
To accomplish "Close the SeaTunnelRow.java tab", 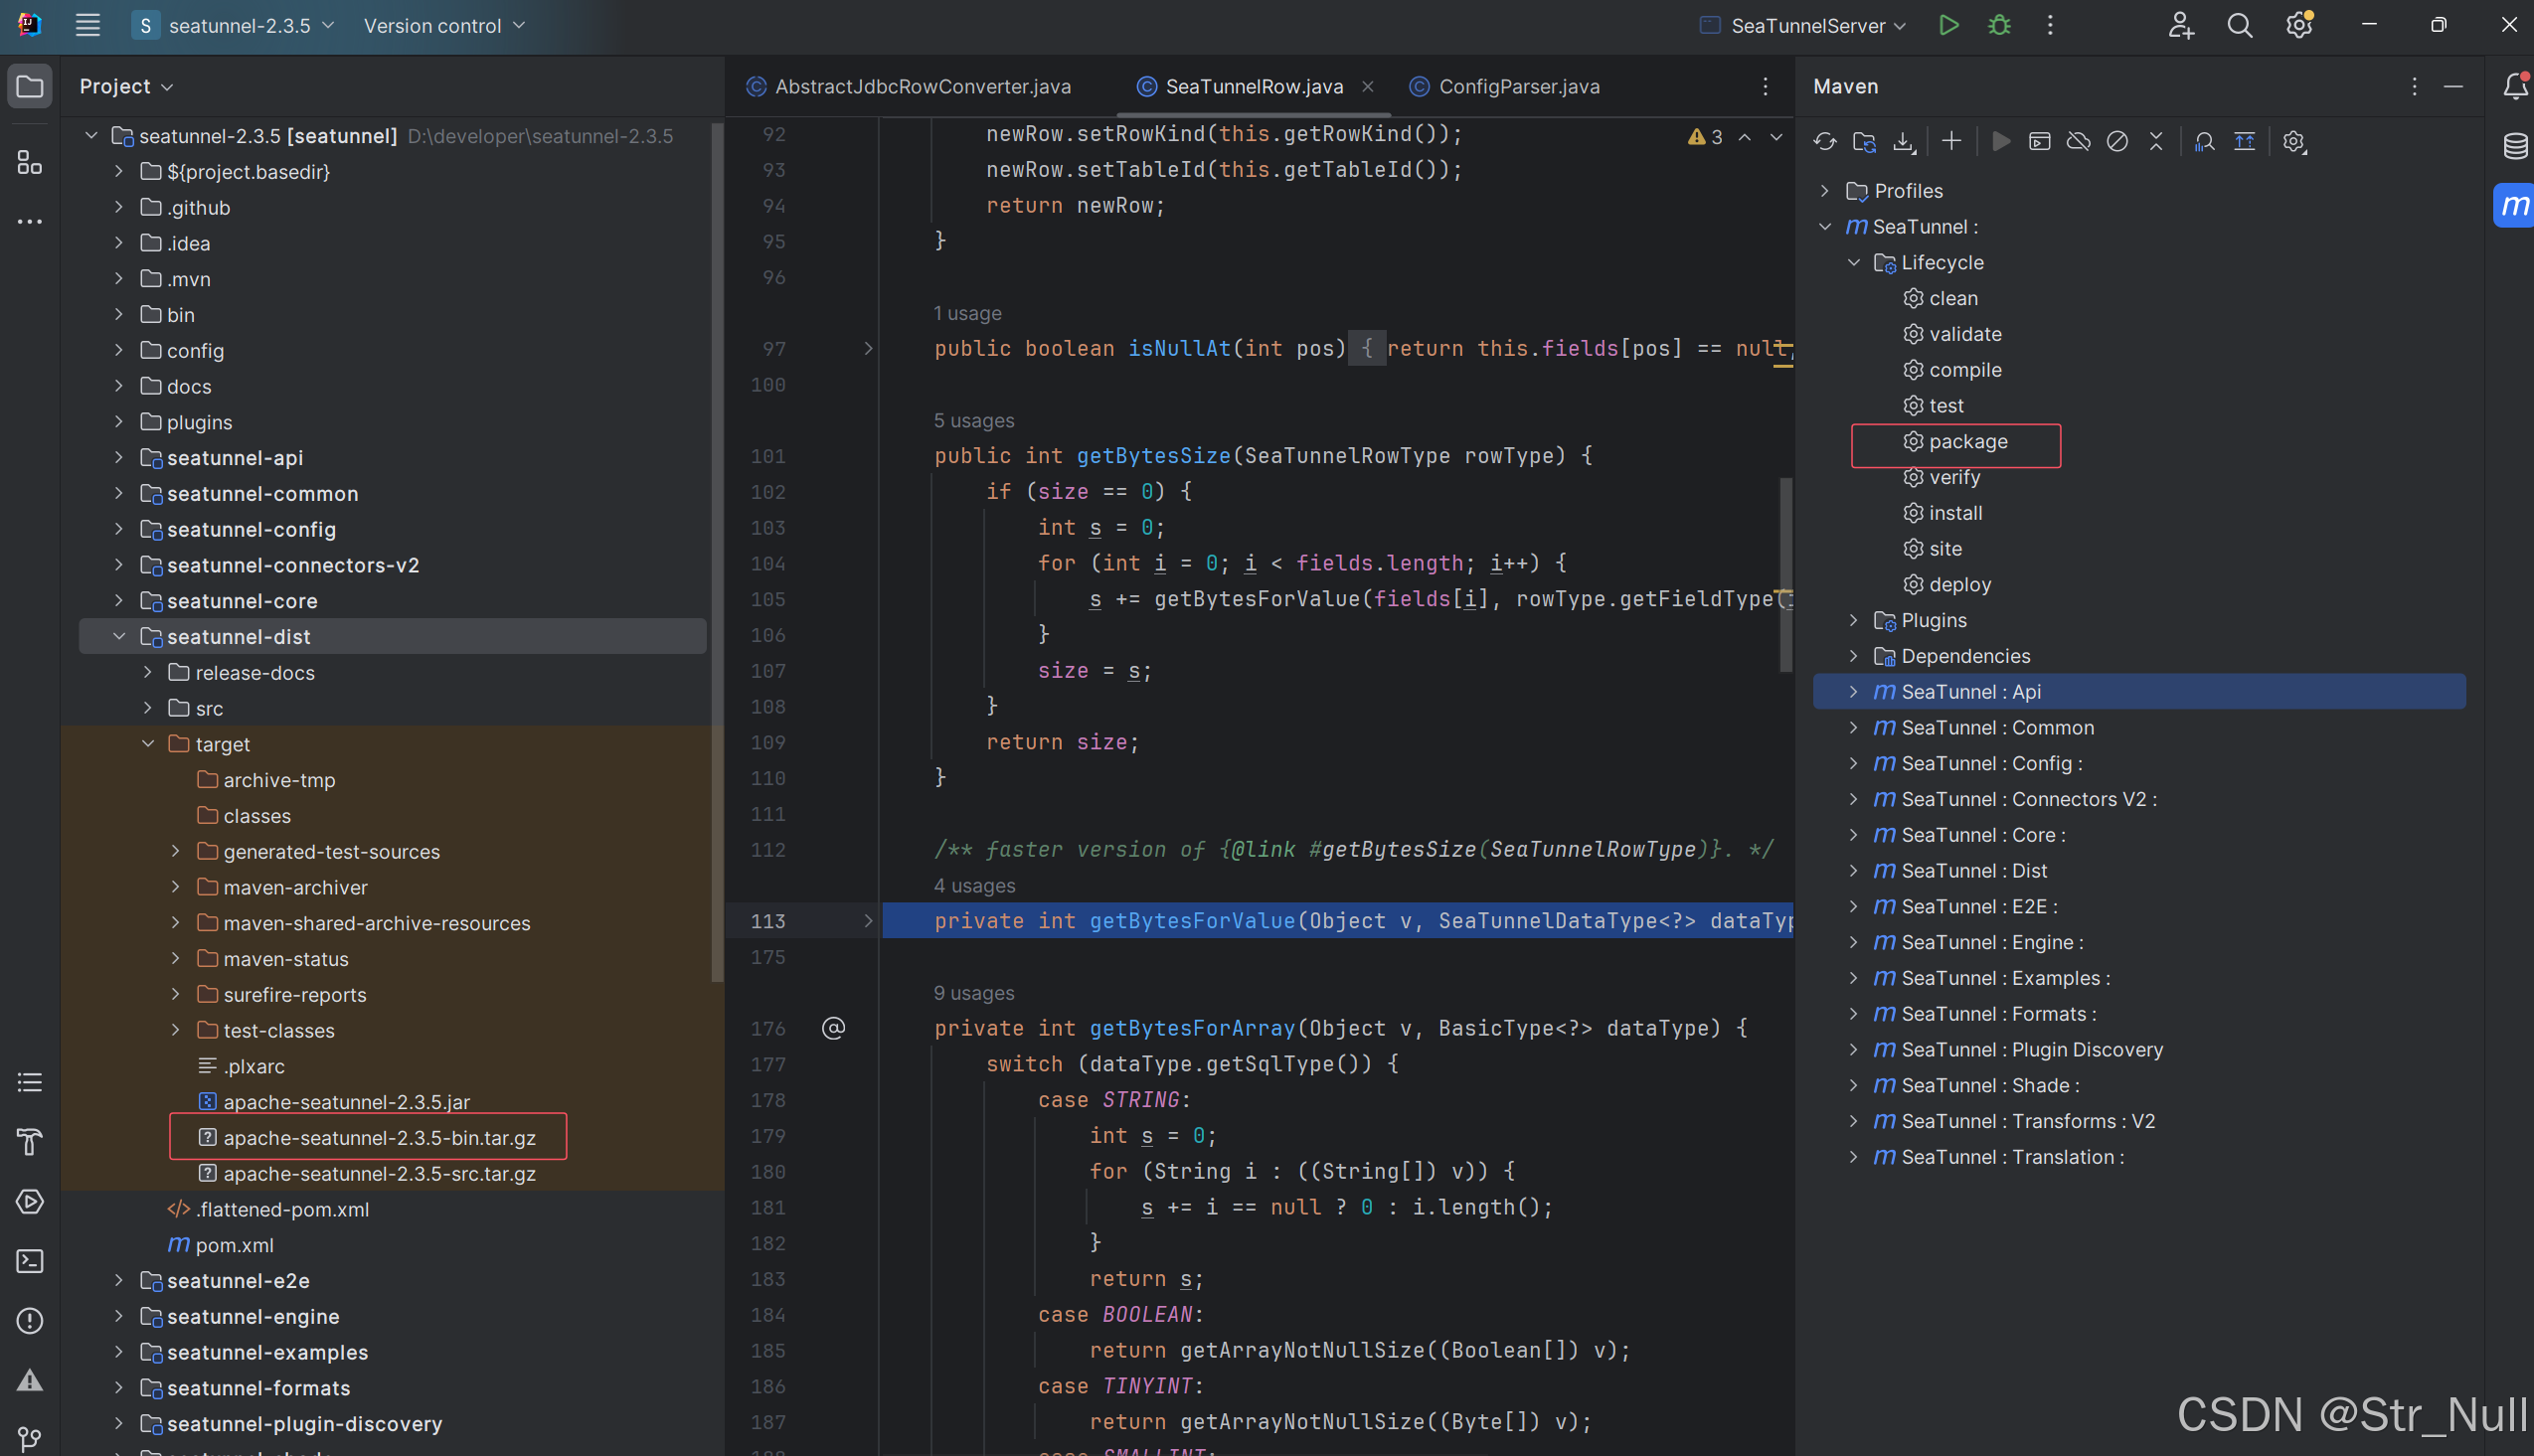I will click(x=1368, y=86).
